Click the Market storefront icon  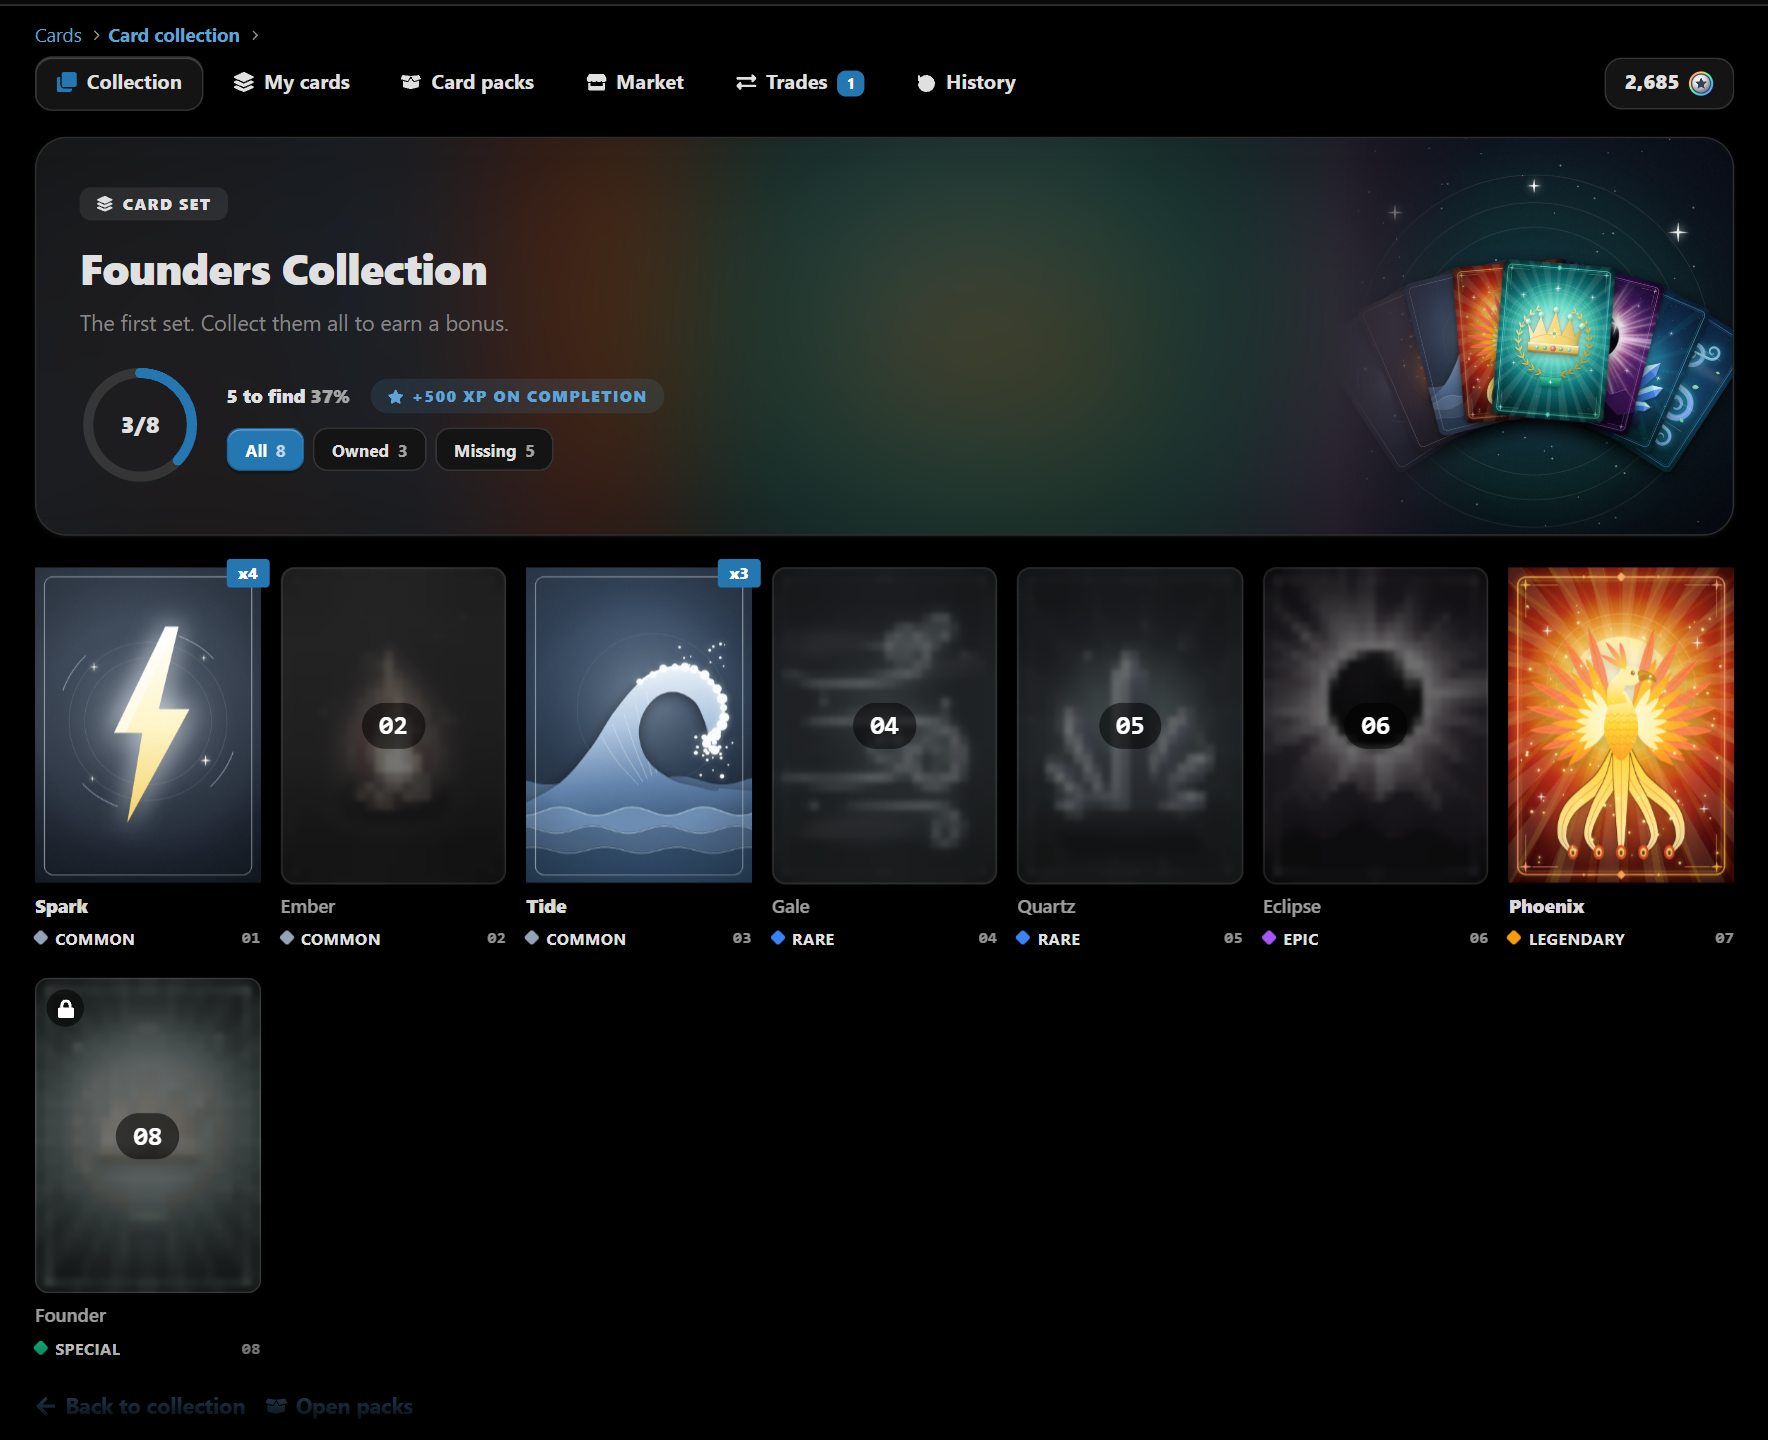click(596, 83)
